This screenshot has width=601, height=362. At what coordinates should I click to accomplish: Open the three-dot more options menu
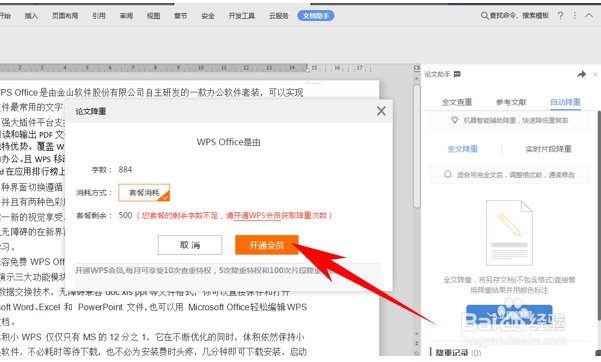(x=575, y=16)
